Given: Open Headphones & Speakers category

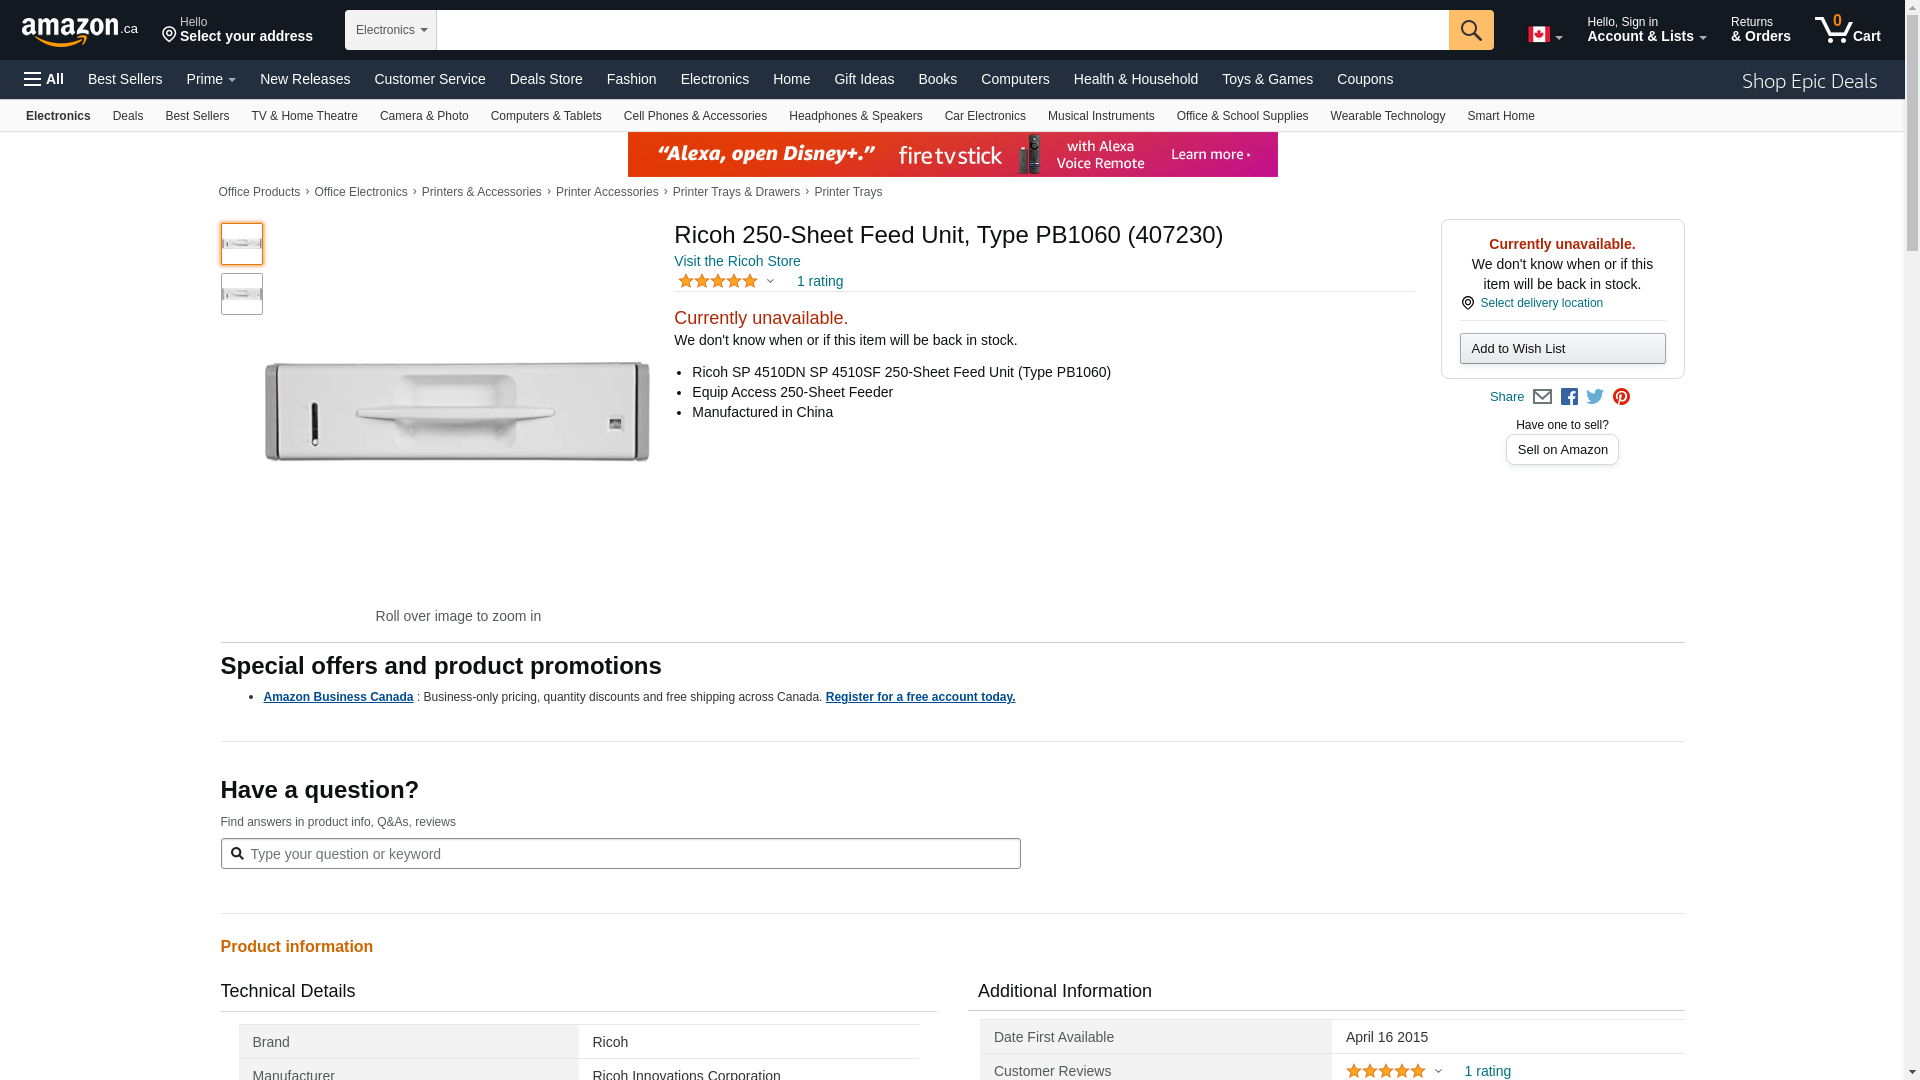Looking at the screenshot, I should click(855, 116).
